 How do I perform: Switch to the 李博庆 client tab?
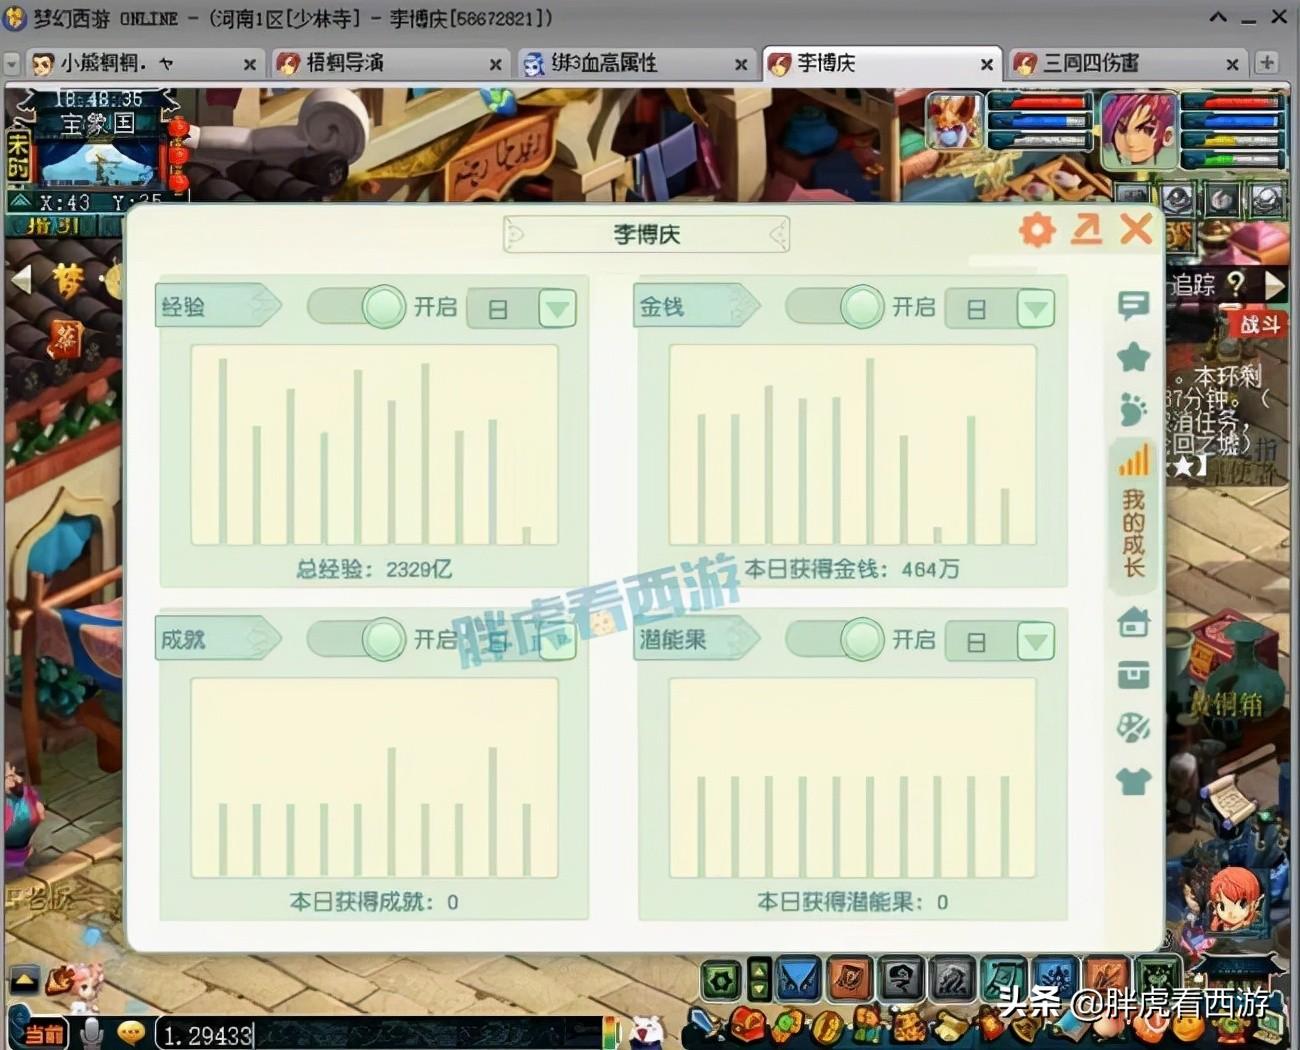[x=881, y=64]
